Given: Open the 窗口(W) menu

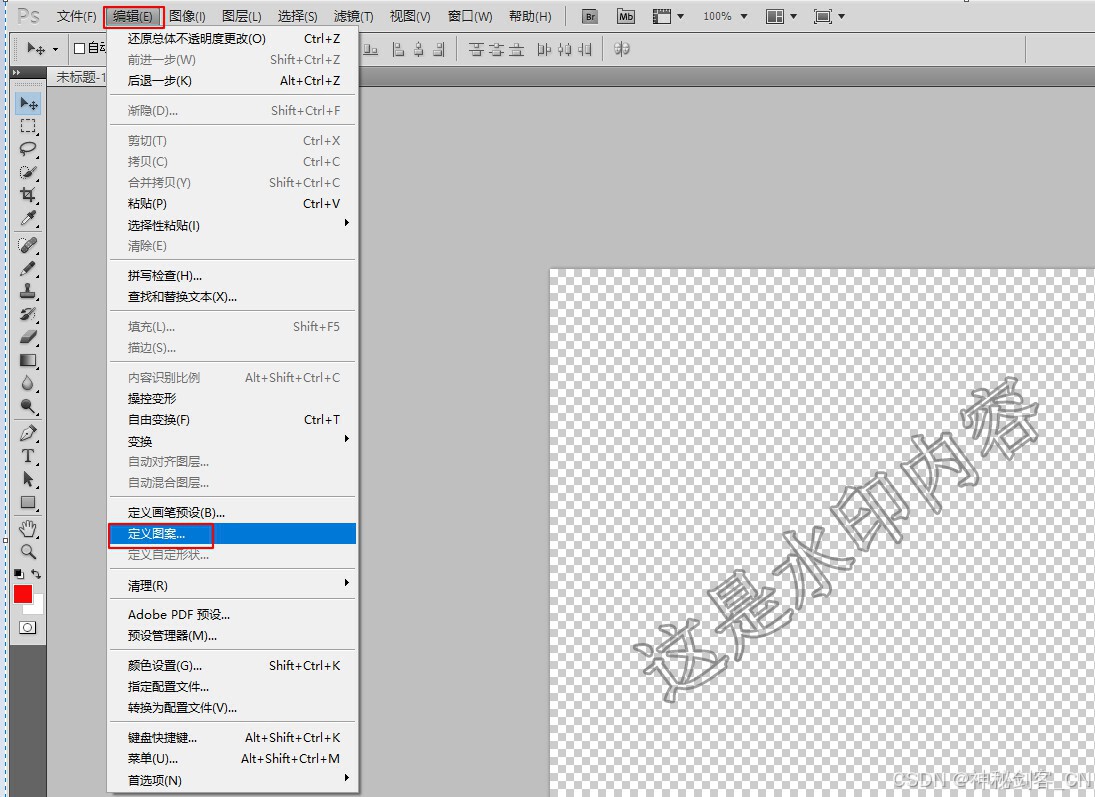Looking at the screenshot, I should pos(470,16).
